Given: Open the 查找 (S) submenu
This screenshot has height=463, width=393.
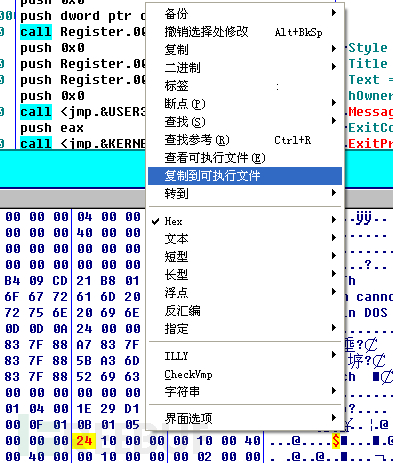Looking at the screenshot, I should click(245, 122).
